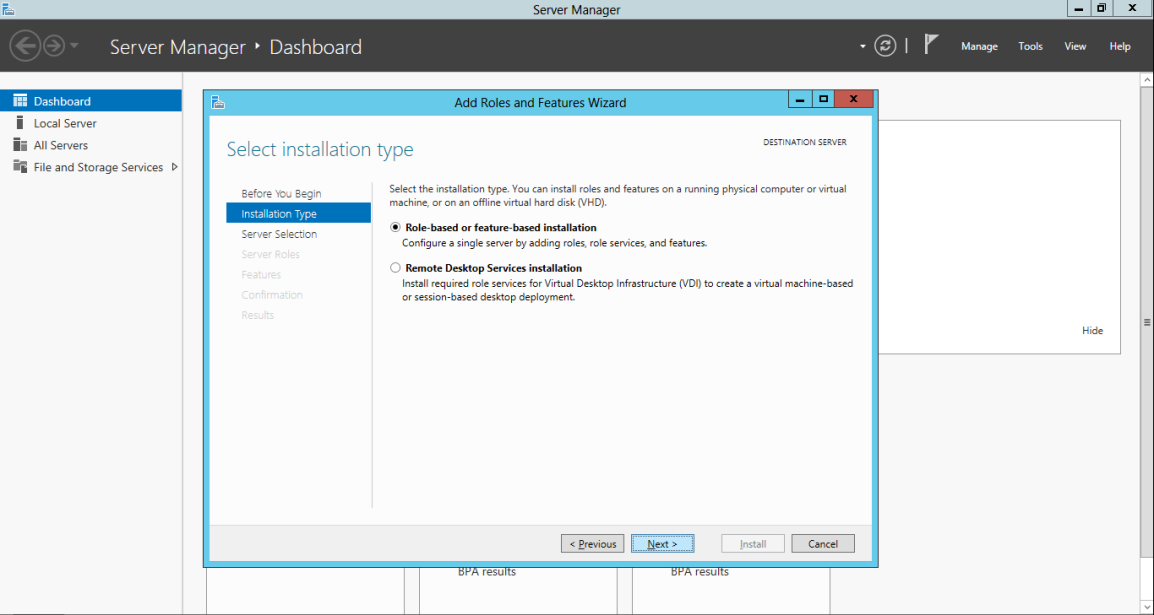Screen dimensions: 1154x615
Task: Click Hide in the welcome tile
Action: (x=1092, y=330)
